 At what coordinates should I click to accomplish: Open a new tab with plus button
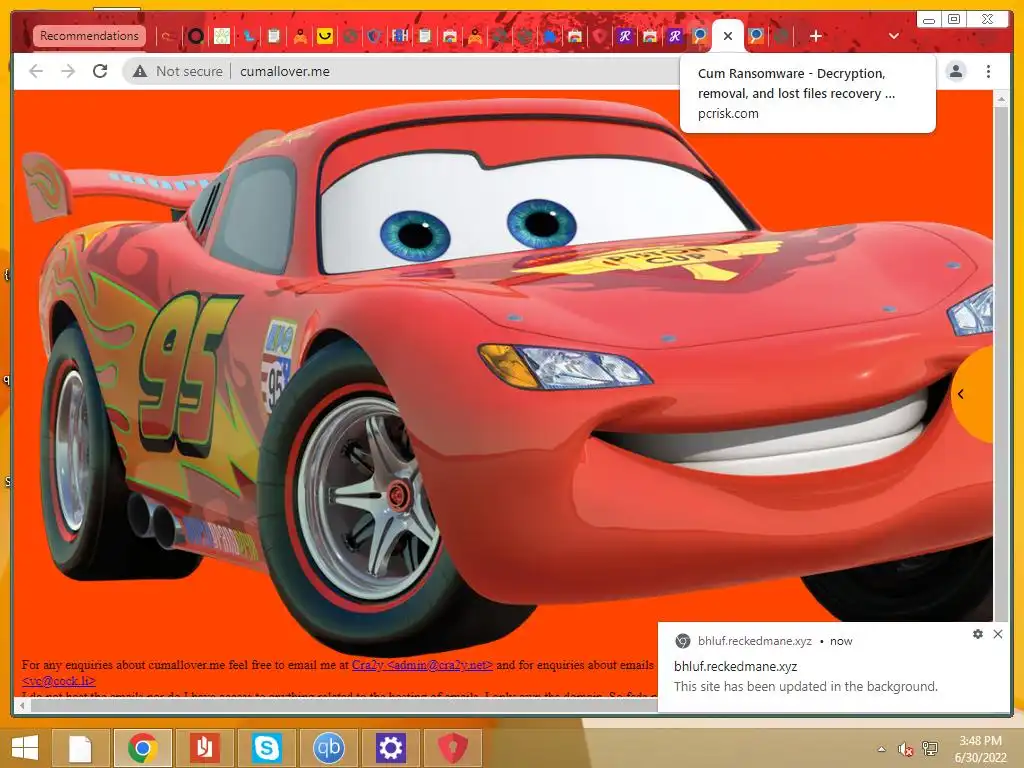pyautogui.click(x=816, y=36)
